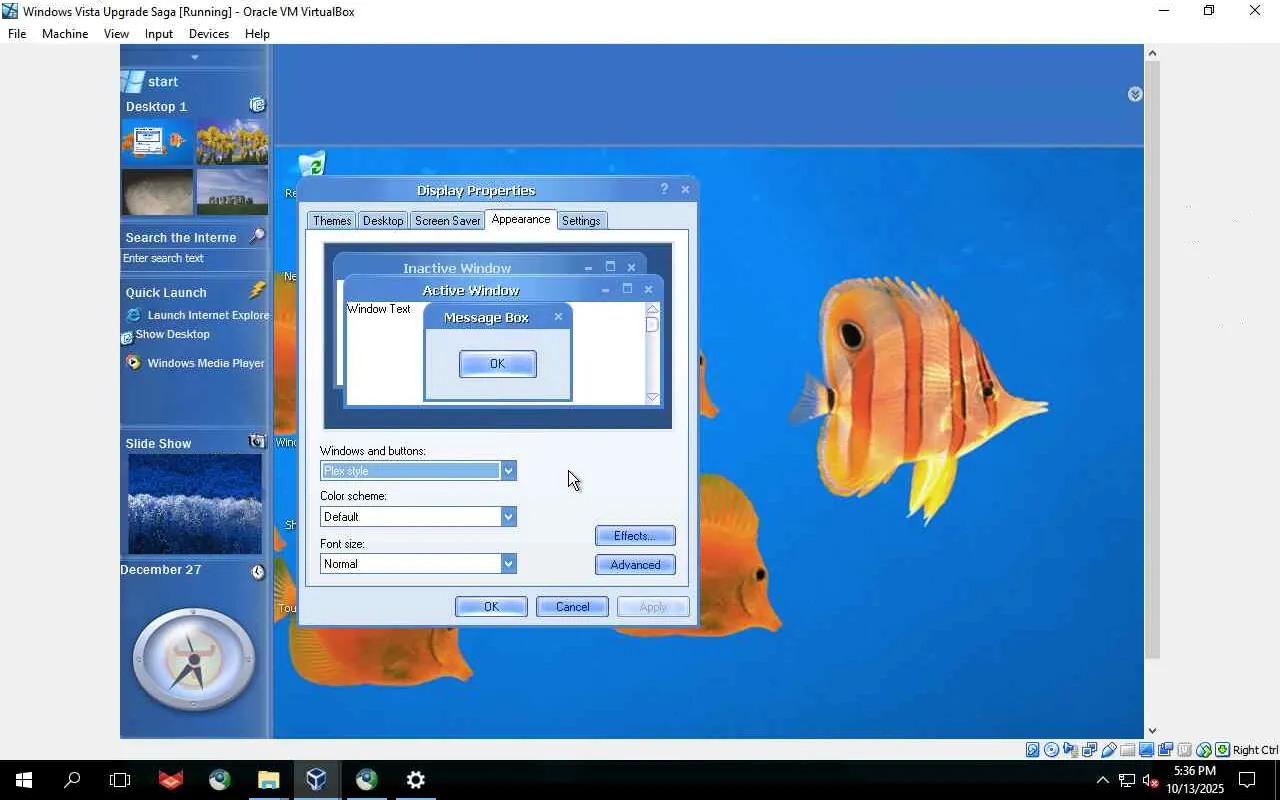
Task: Click the small clock icon beside December 27
Action: pyautogui.click(x=258, y=572)
